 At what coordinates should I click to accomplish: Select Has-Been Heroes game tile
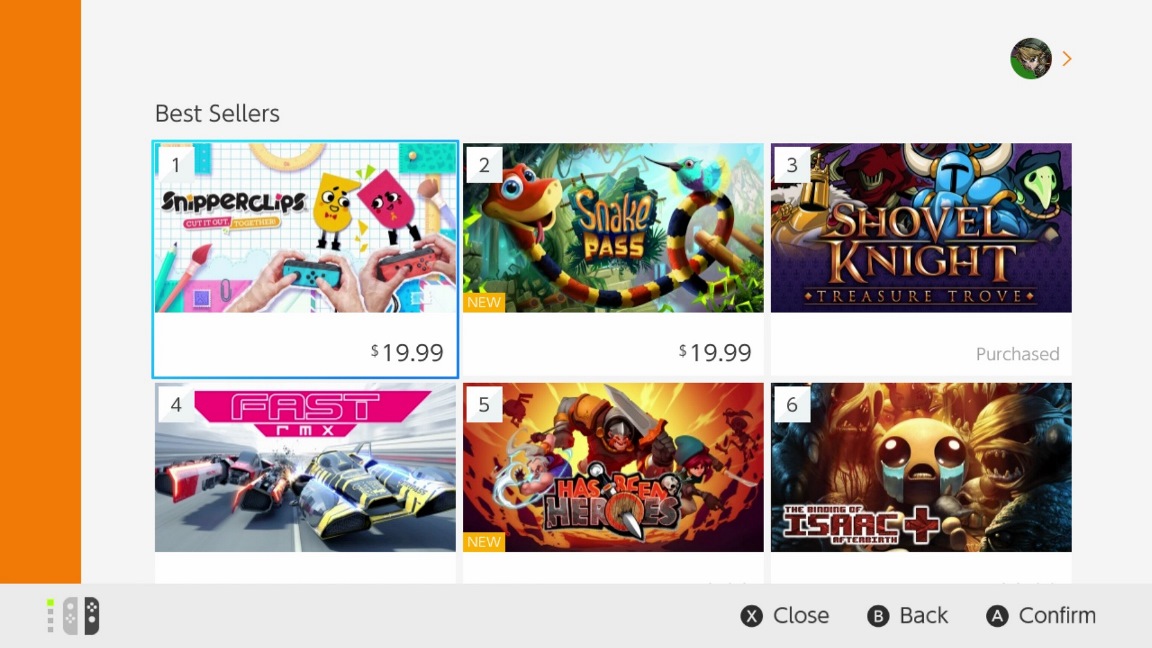click(x=613, y=467)
